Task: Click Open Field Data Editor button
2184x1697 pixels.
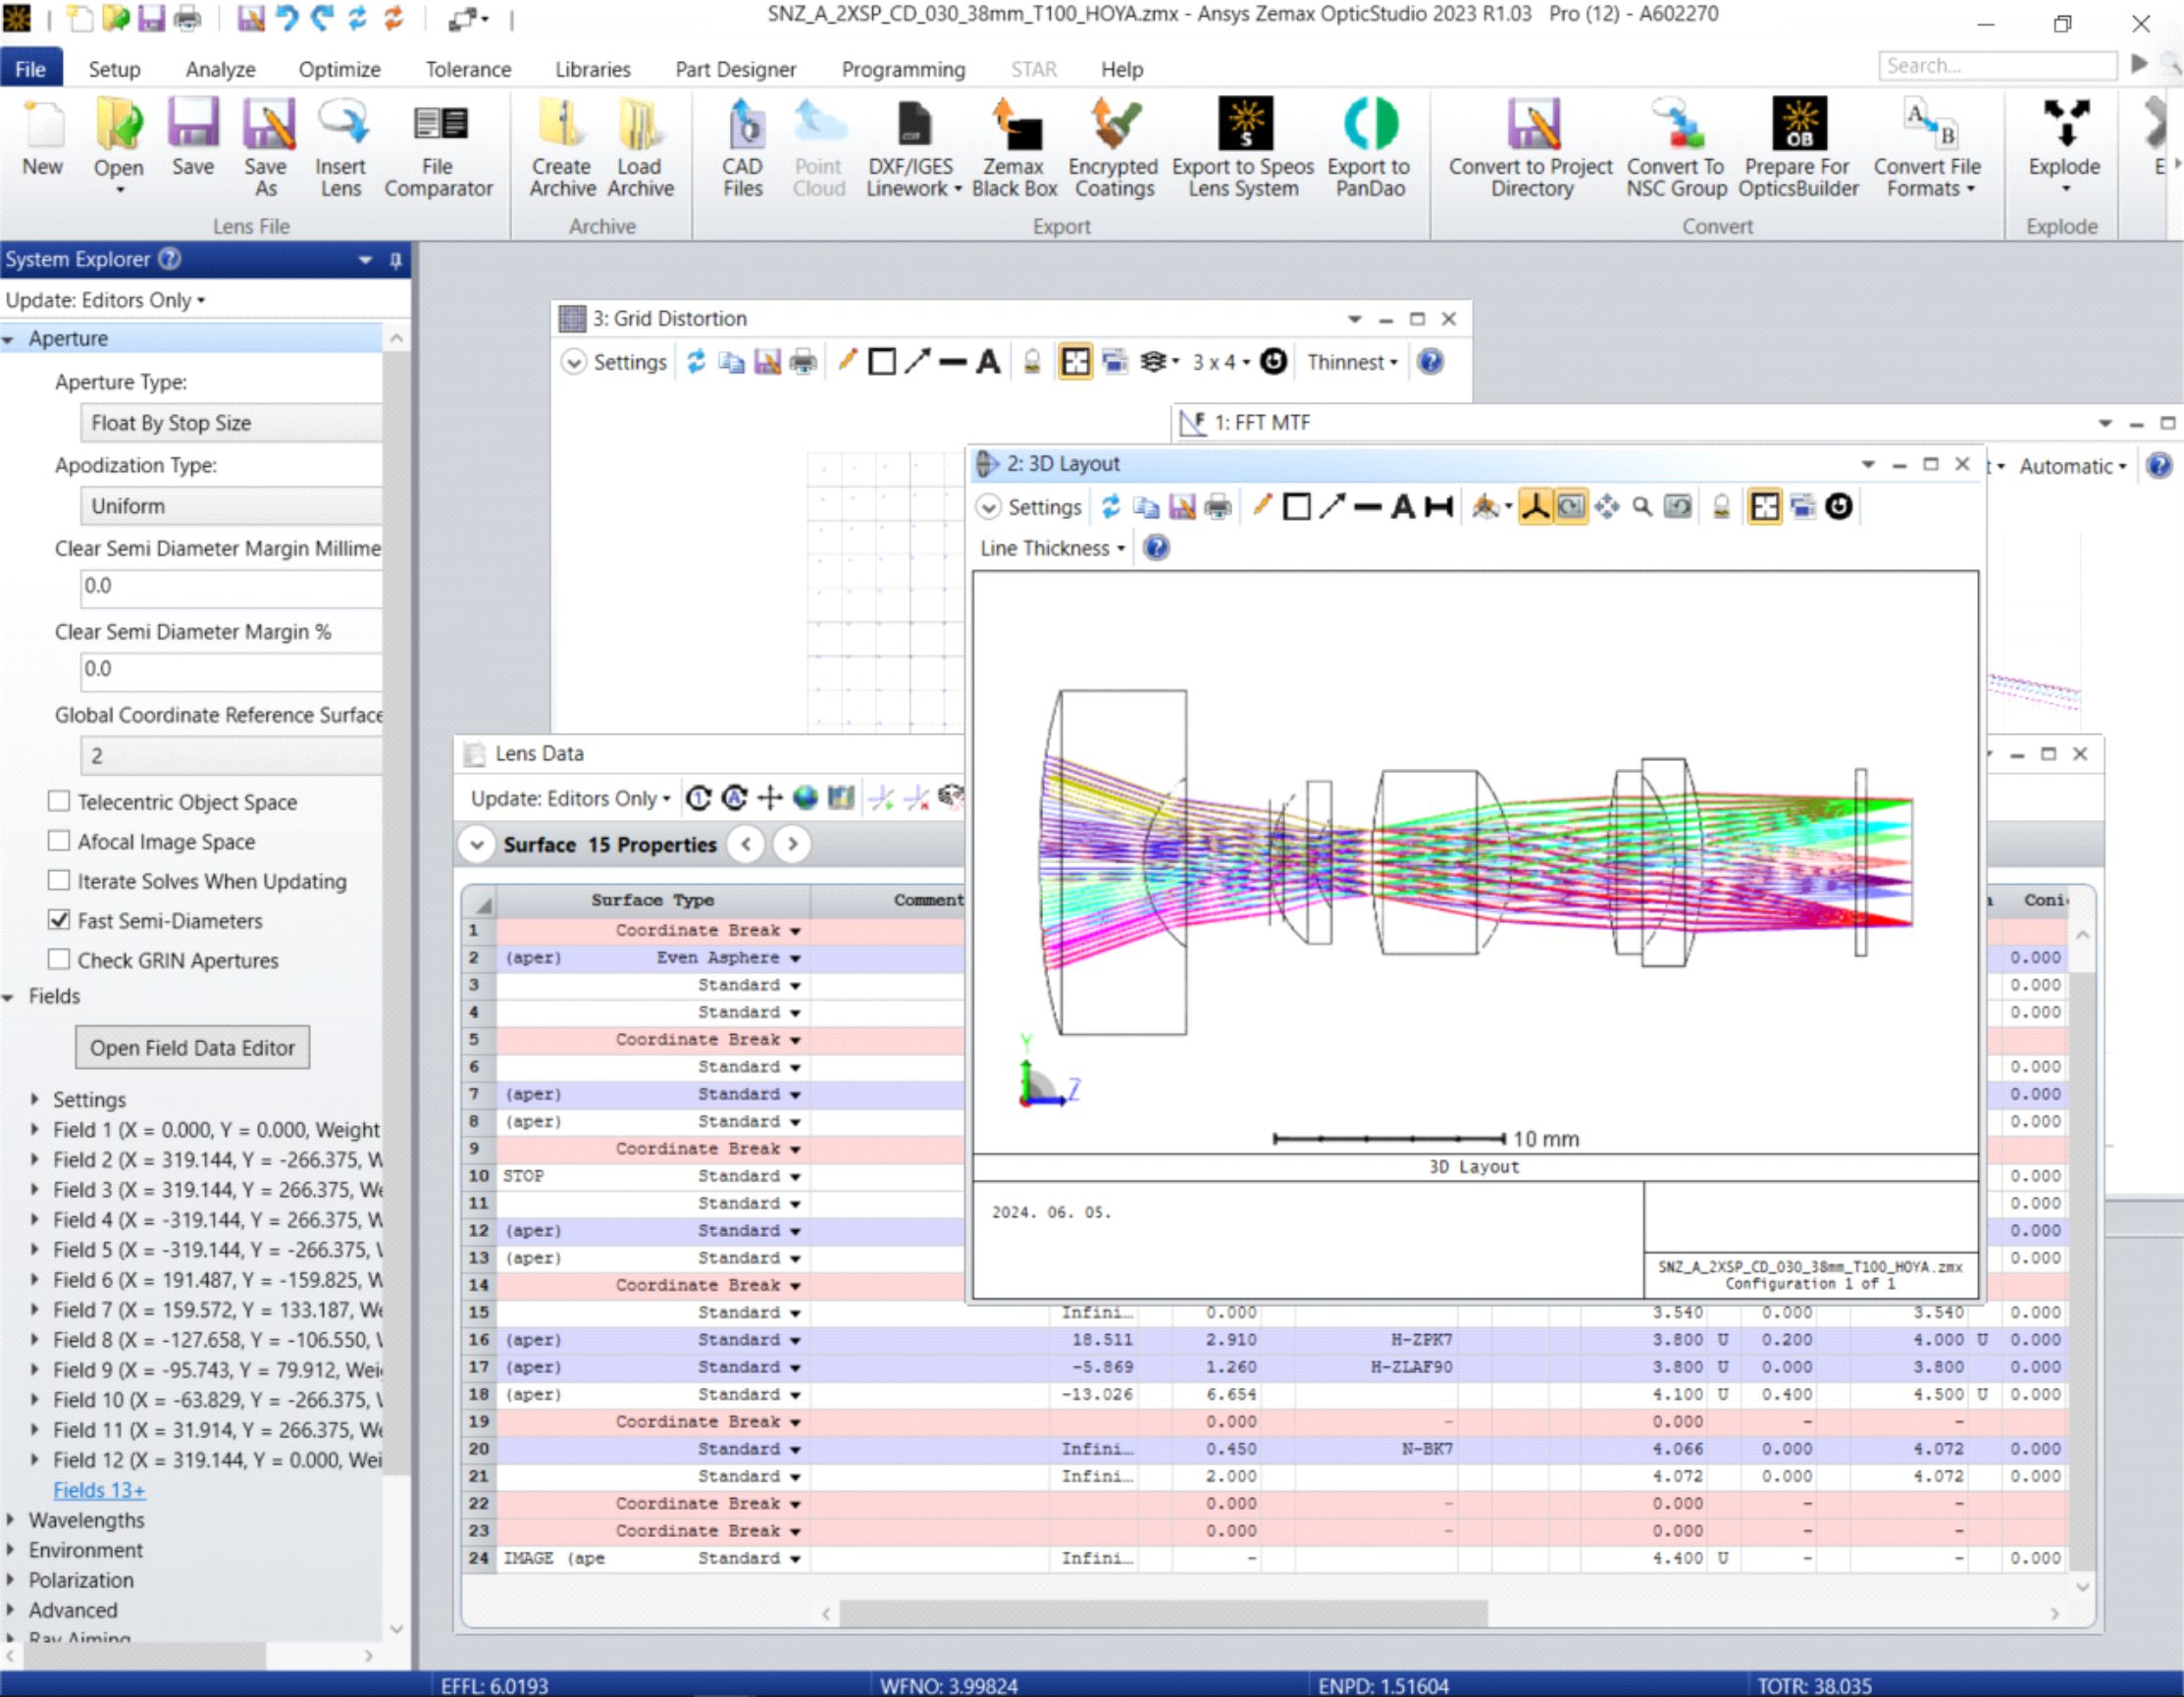Action: pyautogui.click(x=192, y=1047)
